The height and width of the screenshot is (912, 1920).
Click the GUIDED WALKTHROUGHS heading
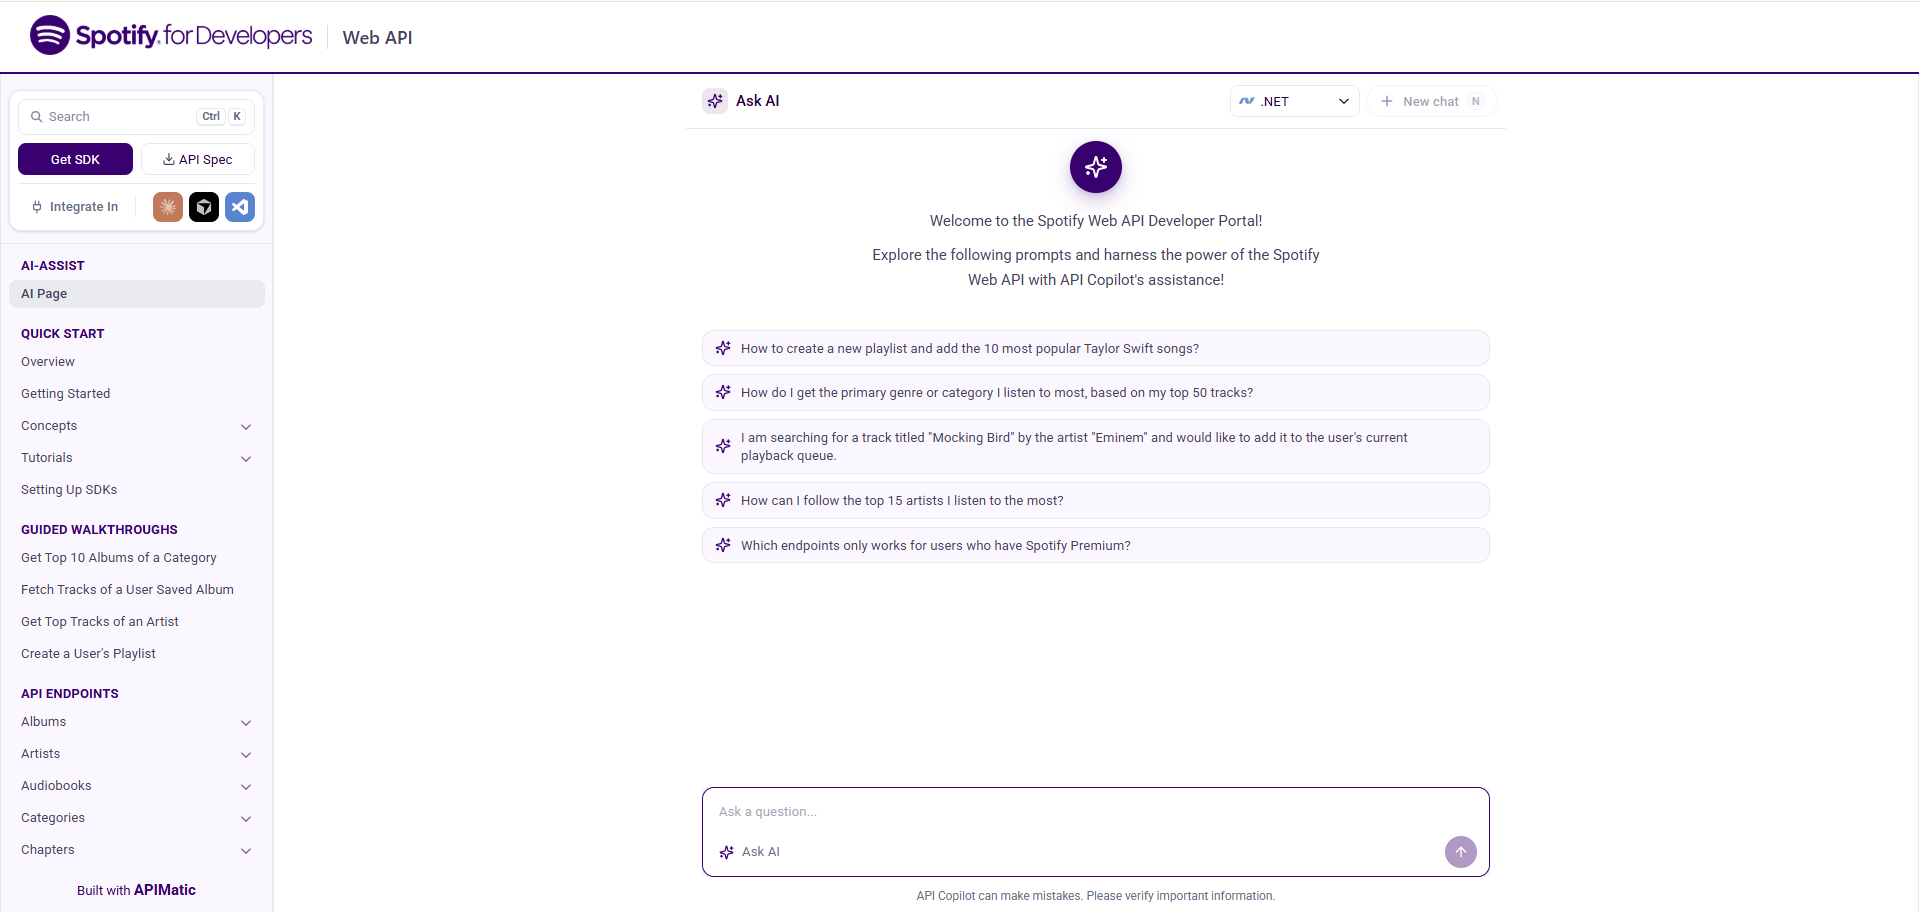(99, 530)
